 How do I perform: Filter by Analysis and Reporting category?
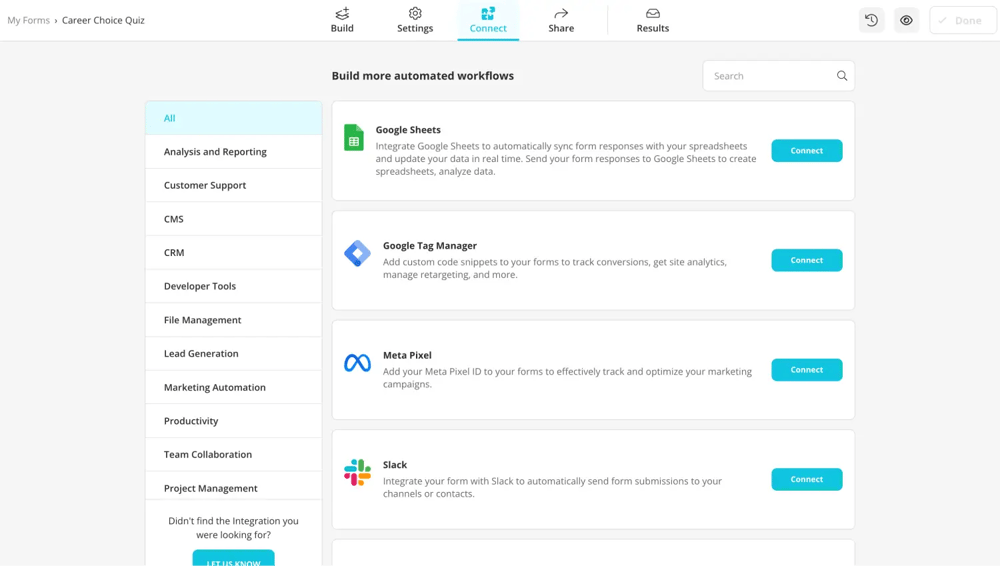pyautogui.click(x=215, y=152)
